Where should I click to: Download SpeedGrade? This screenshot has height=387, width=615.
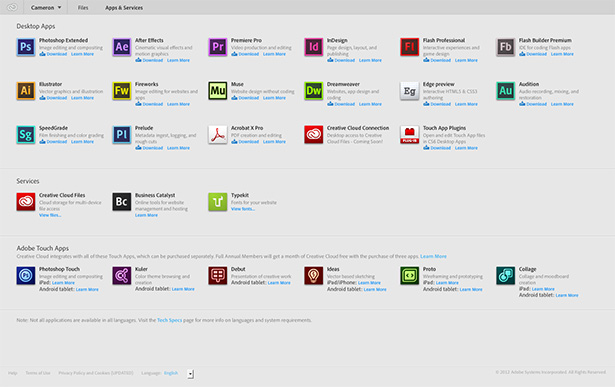coord(53,142)
